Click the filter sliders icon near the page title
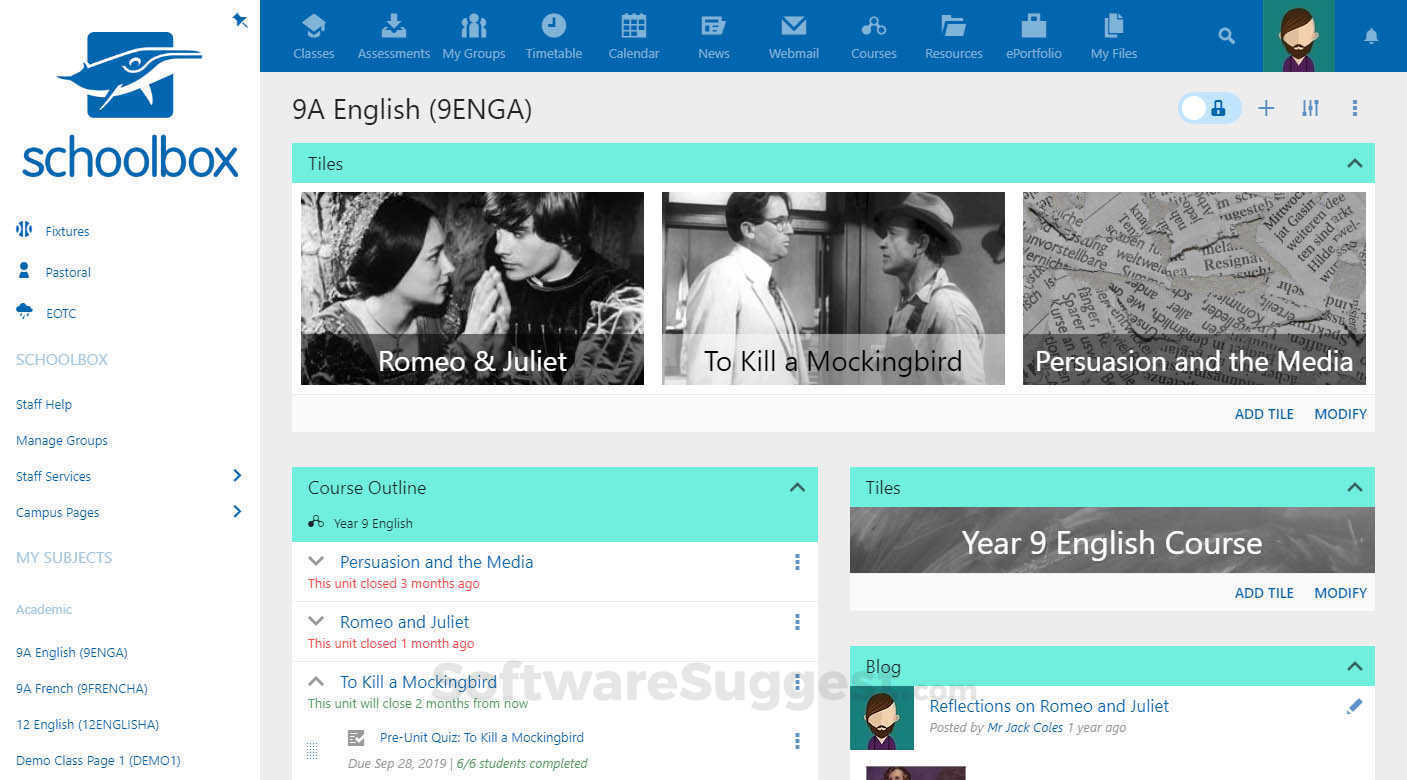Viewport: 1407px width, 780px height. point(1310,108)
